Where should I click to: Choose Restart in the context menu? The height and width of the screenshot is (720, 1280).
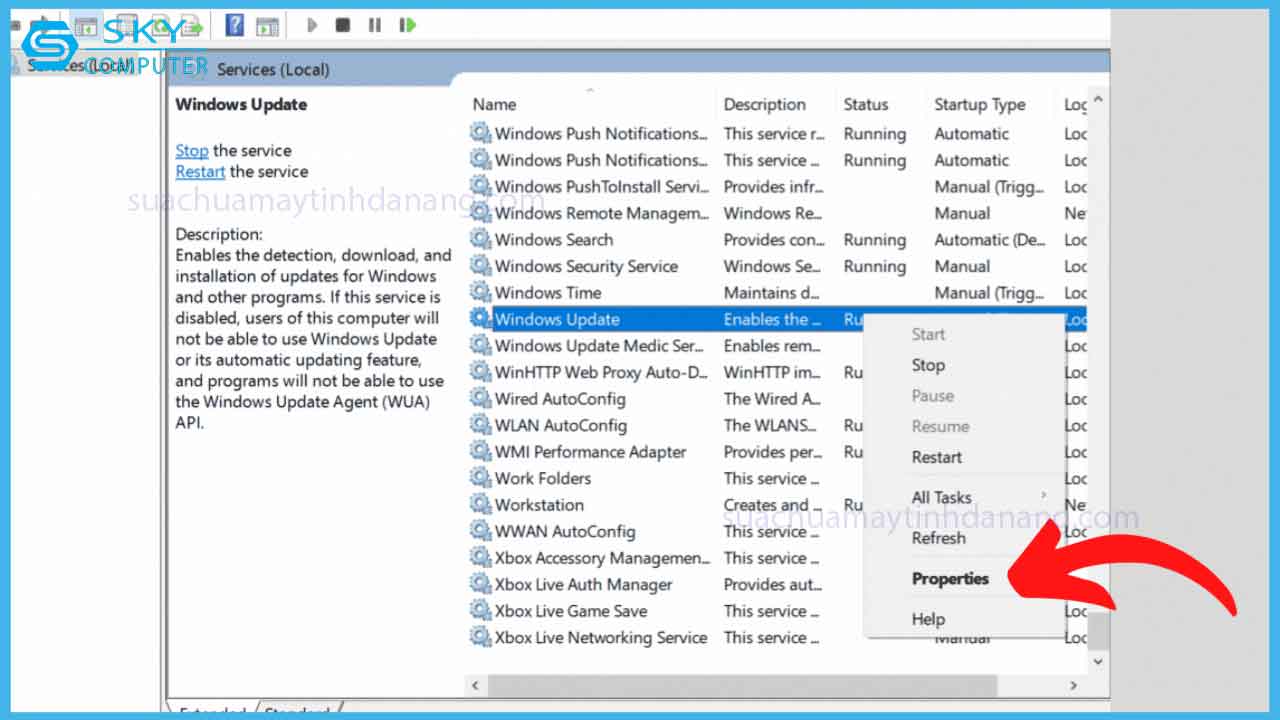point(937,457)
